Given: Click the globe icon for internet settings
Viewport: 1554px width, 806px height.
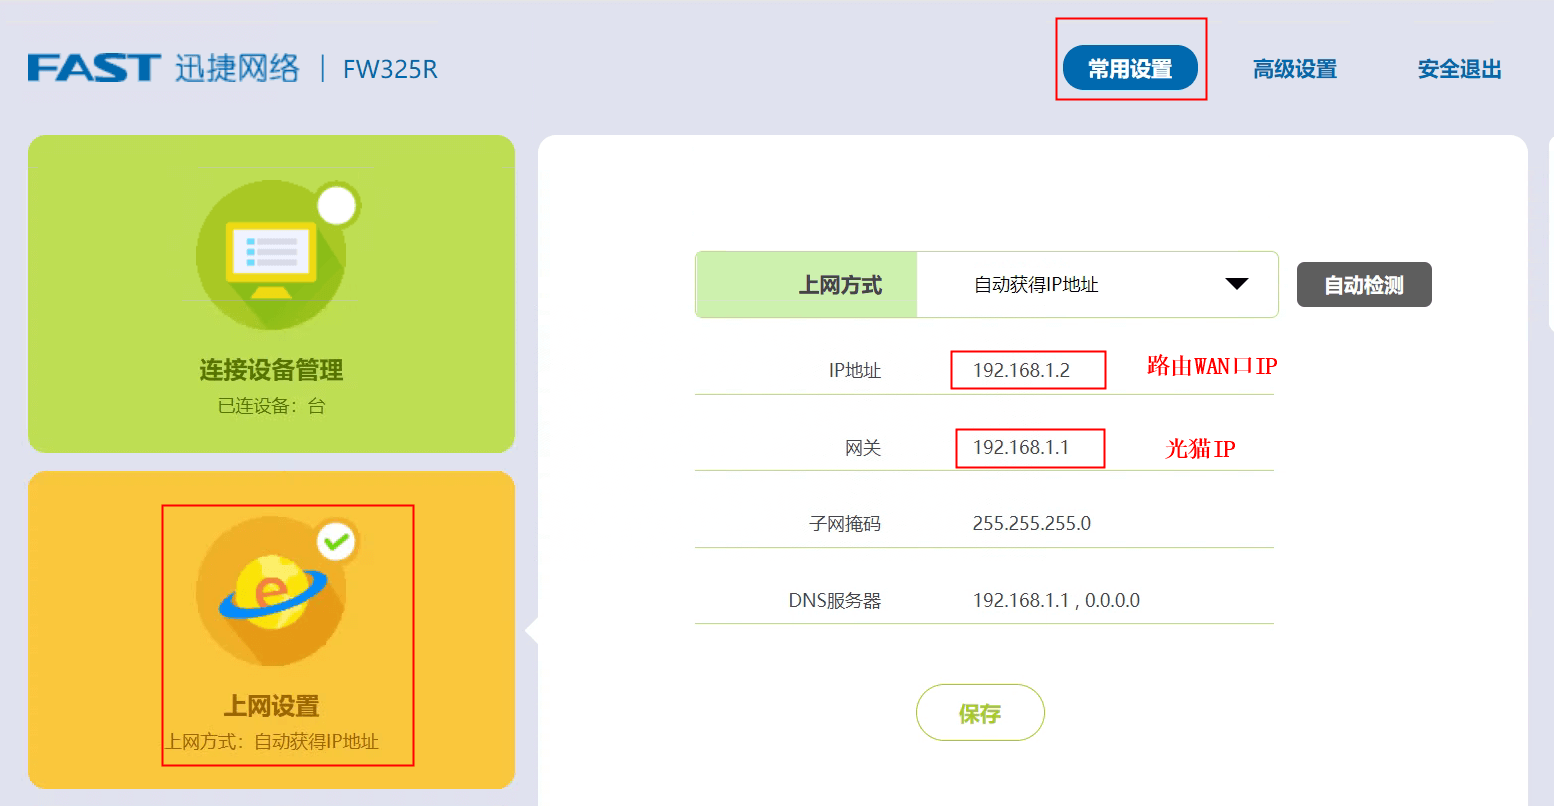Looking at the screenshot, I should [x=271, y=591].
